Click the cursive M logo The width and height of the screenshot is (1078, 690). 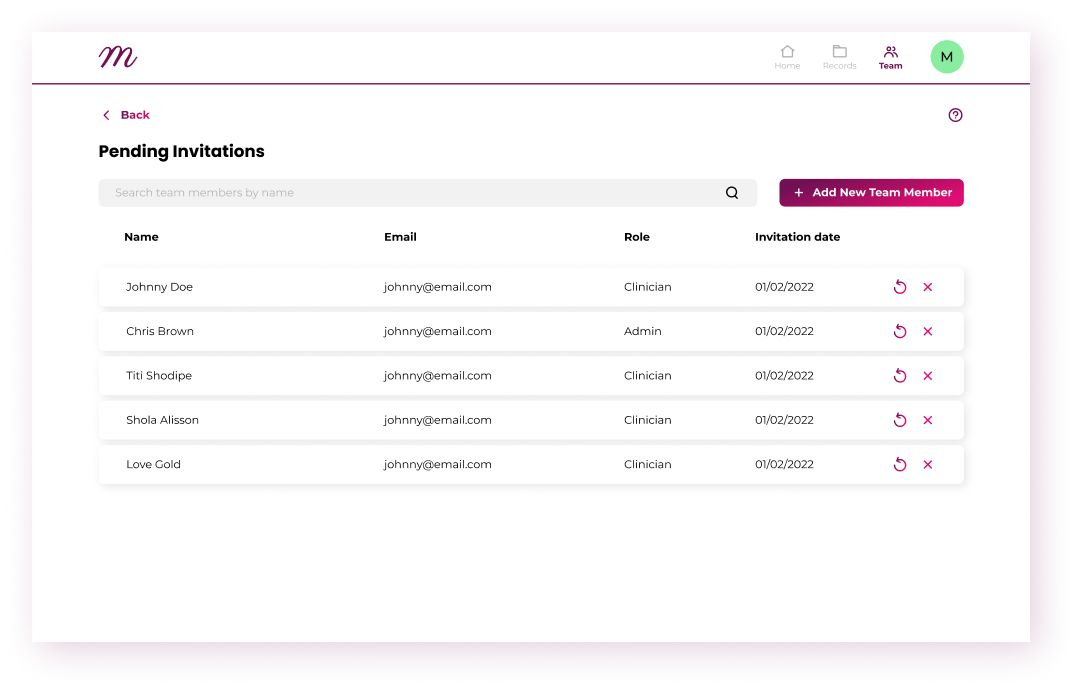tap(118, 56)
